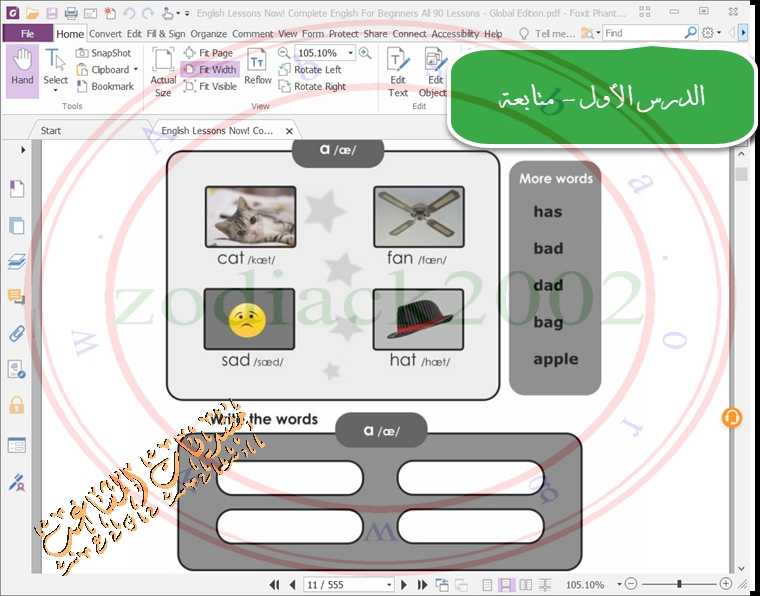Close the English Lessons Now document tab
Image resolution: width=760 pixels, height=596 pixels.
point(289,131)
